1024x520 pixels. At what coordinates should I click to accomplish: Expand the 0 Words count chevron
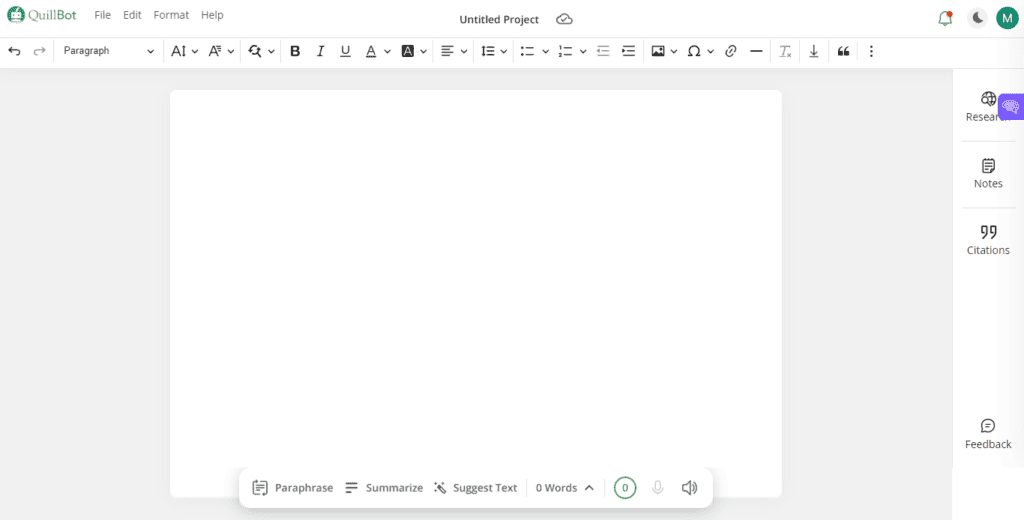coord(589,488)
